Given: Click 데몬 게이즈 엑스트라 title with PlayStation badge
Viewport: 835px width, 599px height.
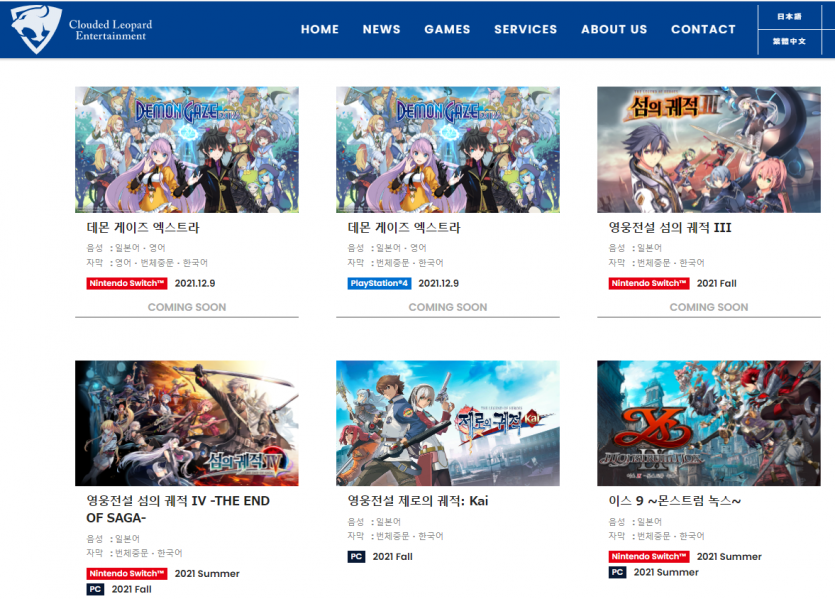Looking at the screenshot, I should coord(404,228).
